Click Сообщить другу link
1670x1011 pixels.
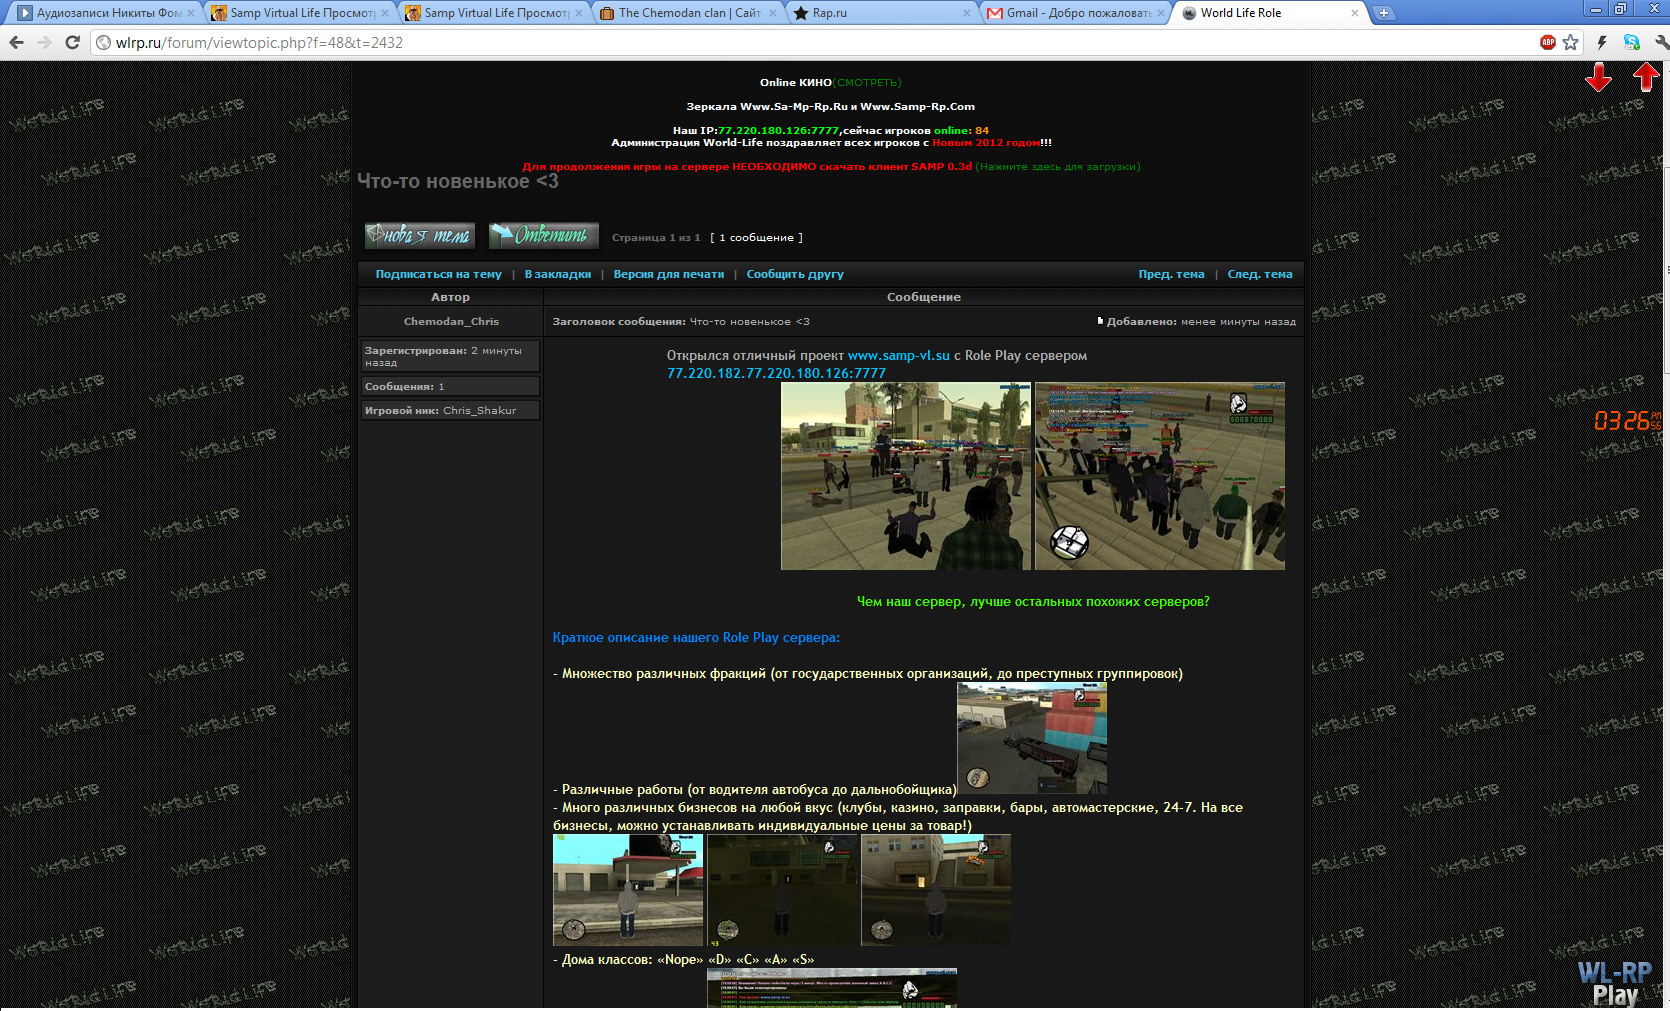coord(795,274)
